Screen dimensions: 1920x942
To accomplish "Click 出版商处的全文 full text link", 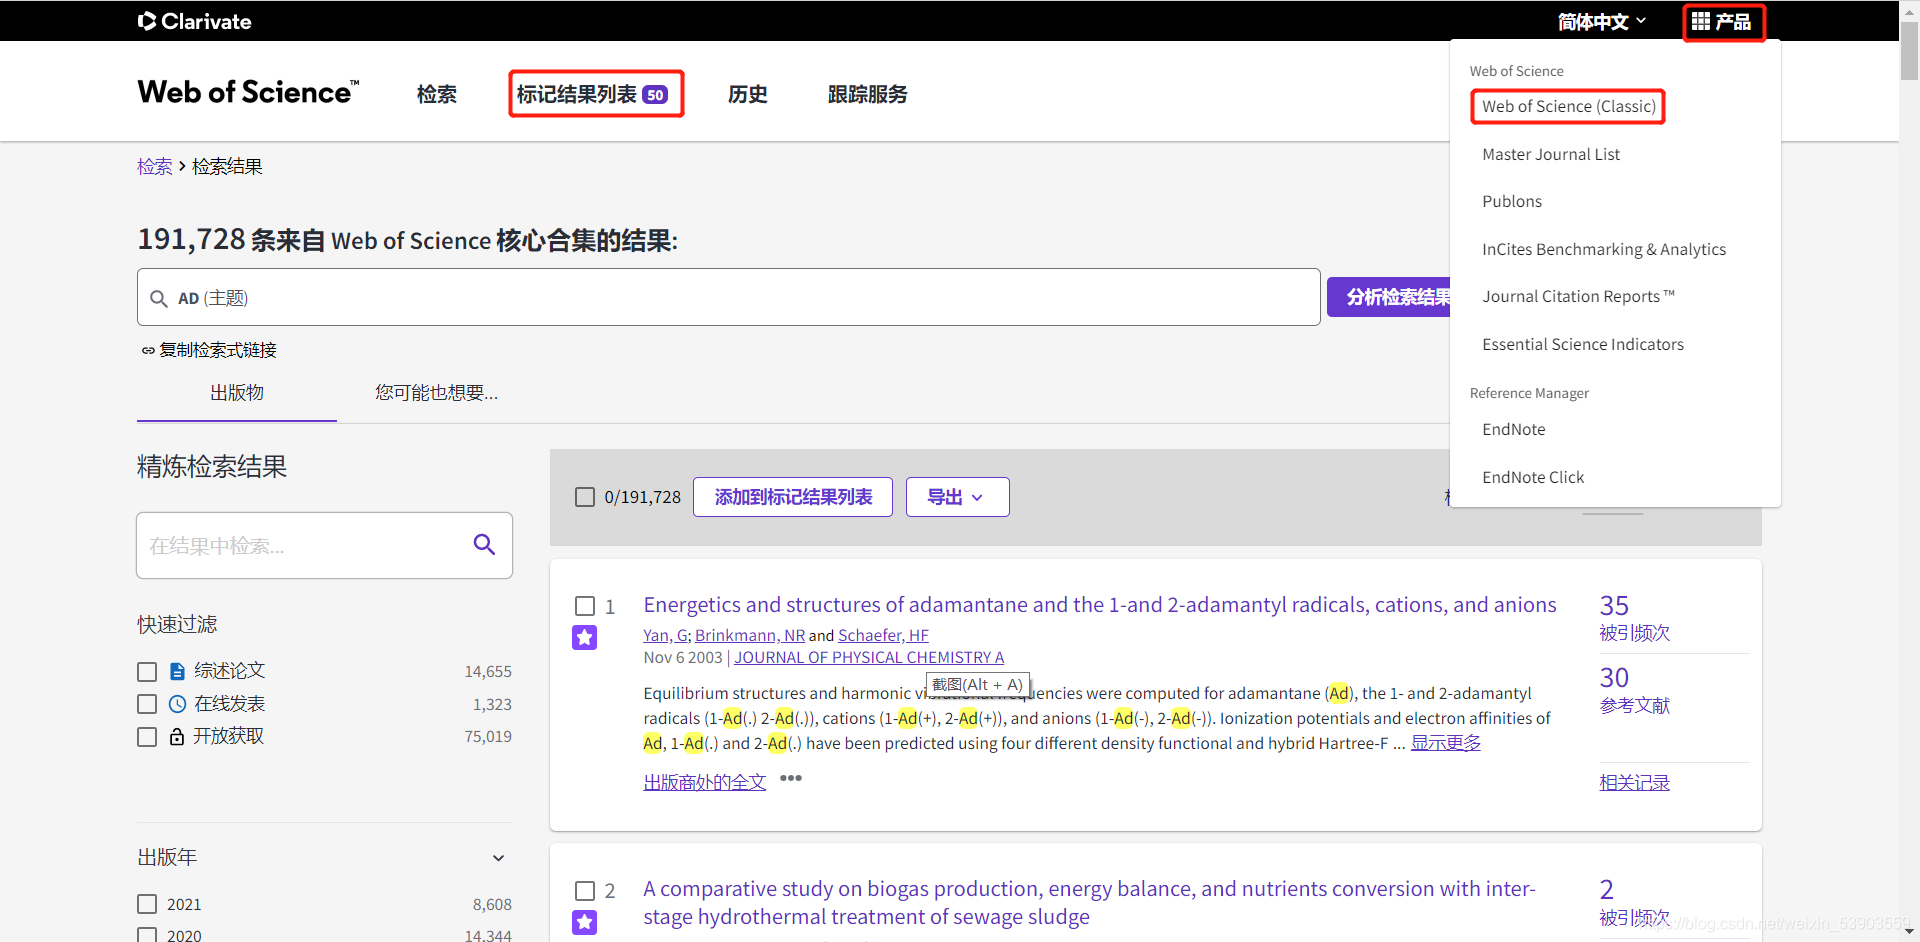I will click(x=705, y=782).
